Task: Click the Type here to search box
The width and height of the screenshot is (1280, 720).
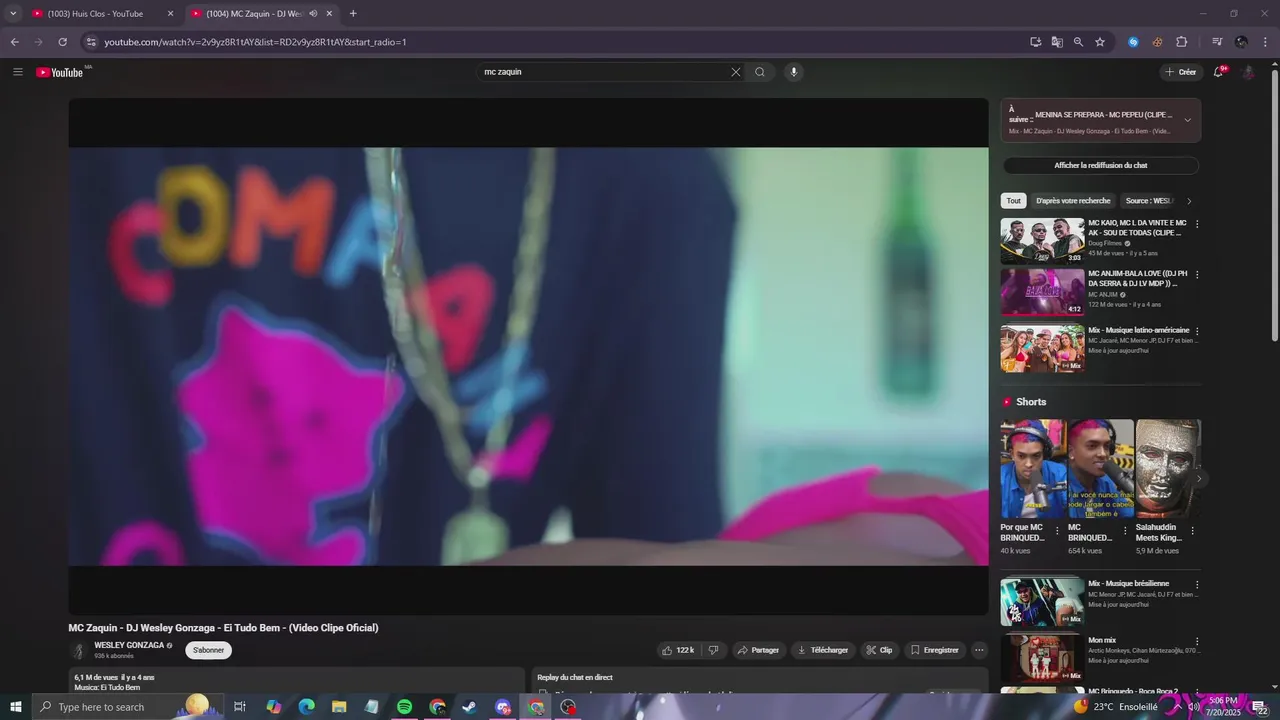Action: (128, 707)
